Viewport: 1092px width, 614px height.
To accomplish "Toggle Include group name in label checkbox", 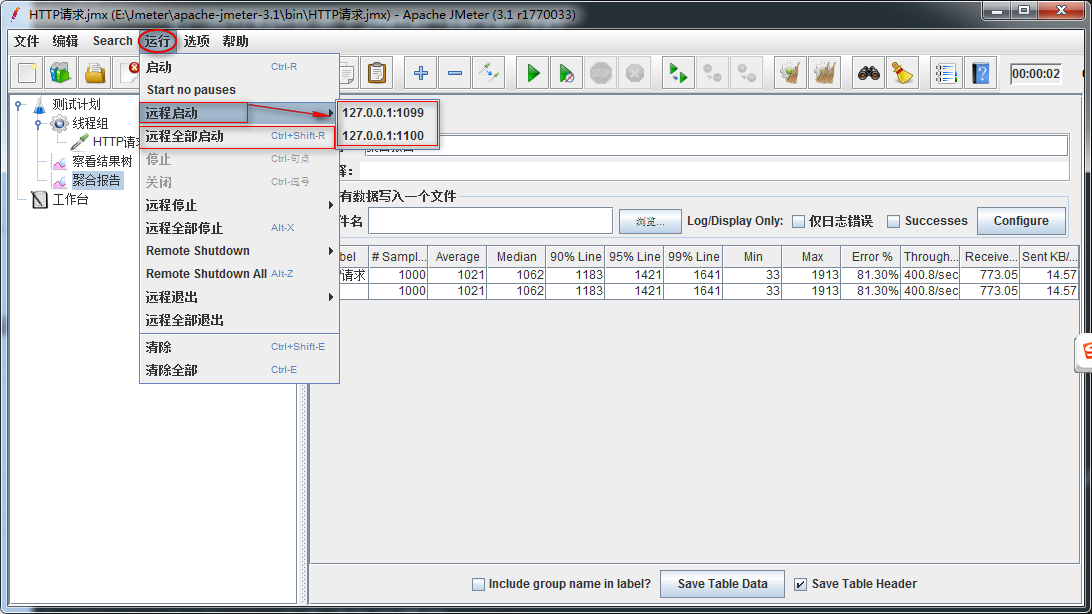I will [478, 584].
